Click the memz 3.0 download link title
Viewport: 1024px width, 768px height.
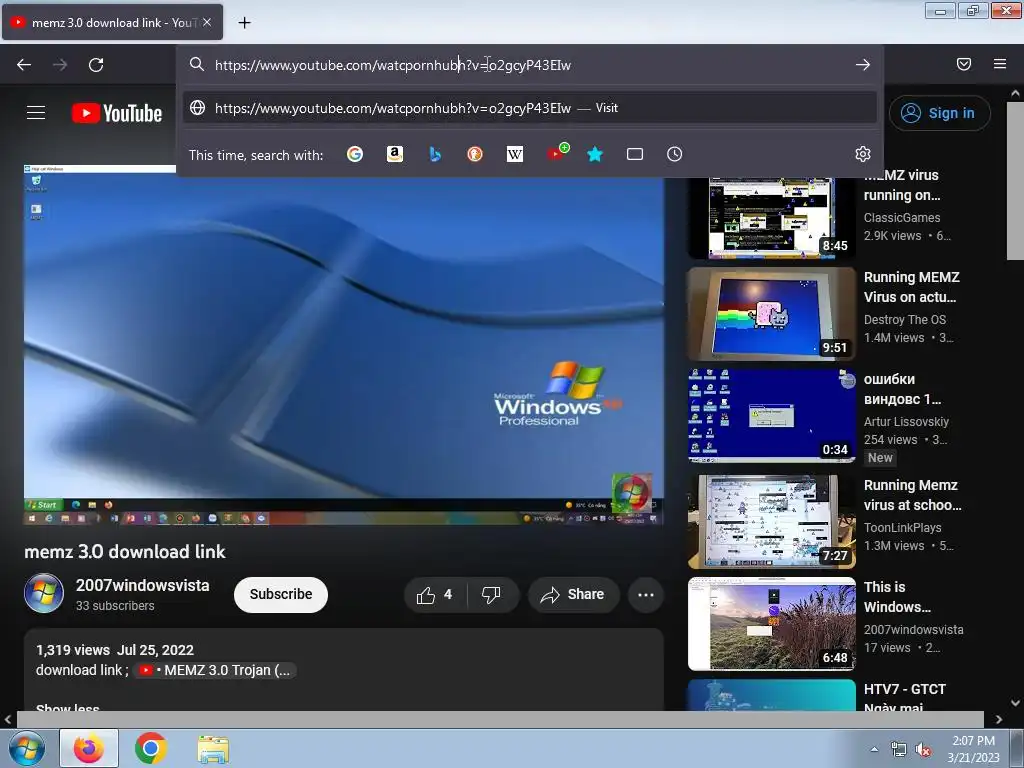[125, 552]
